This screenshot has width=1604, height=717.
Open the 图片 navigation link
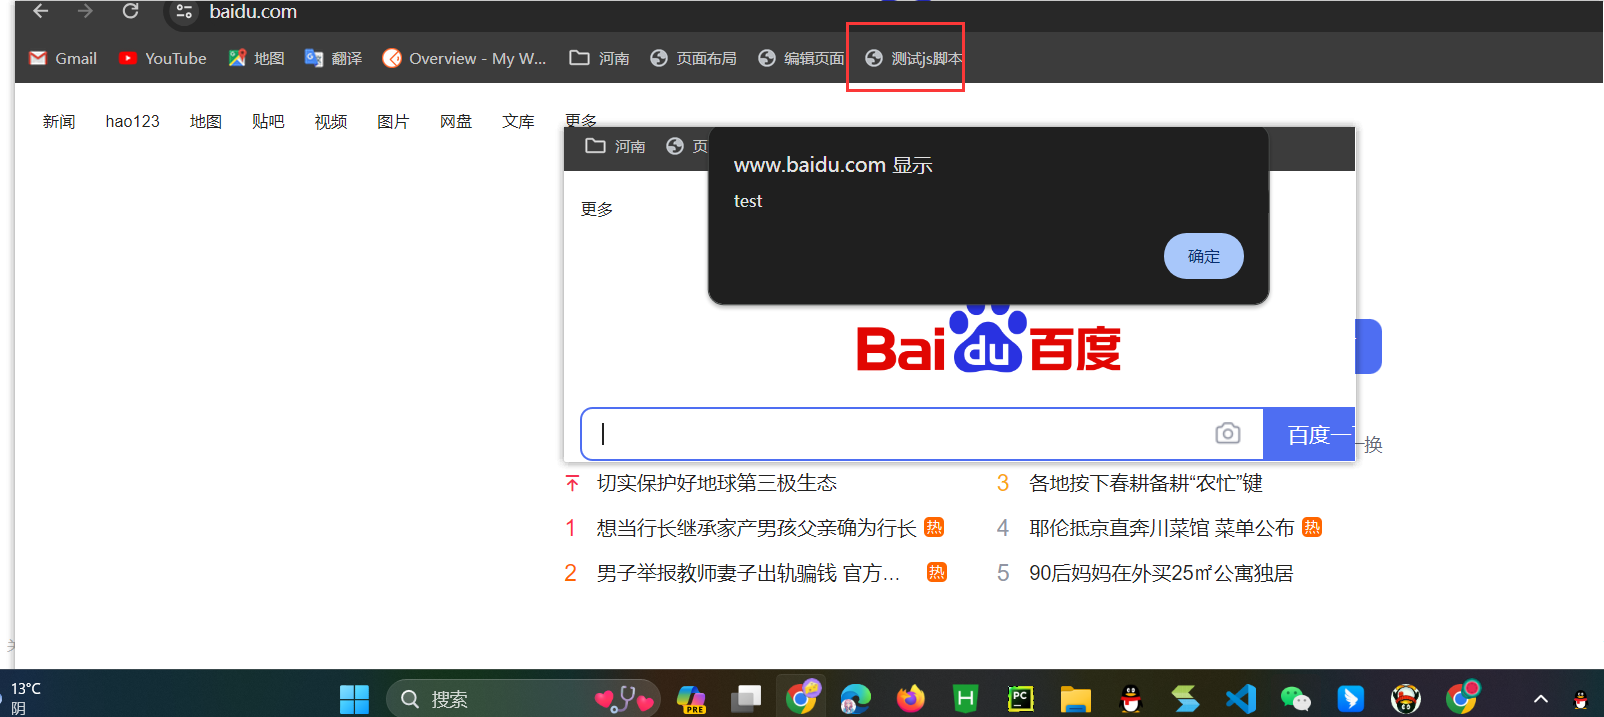click(x=393, y=121)
